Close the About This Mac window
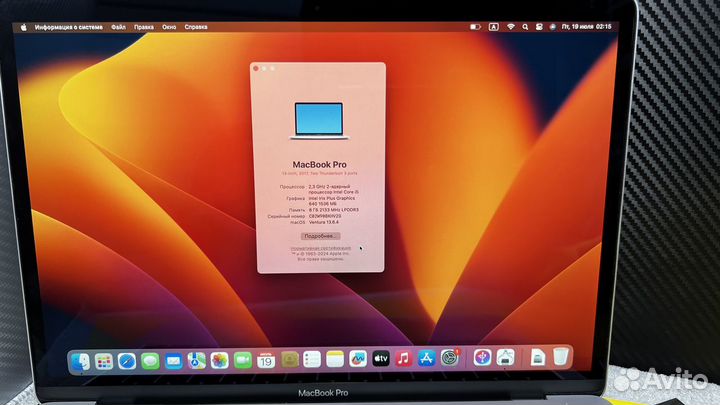Viewport: 720px width, 405px height. pyautogui.click(x=256, y=68)
